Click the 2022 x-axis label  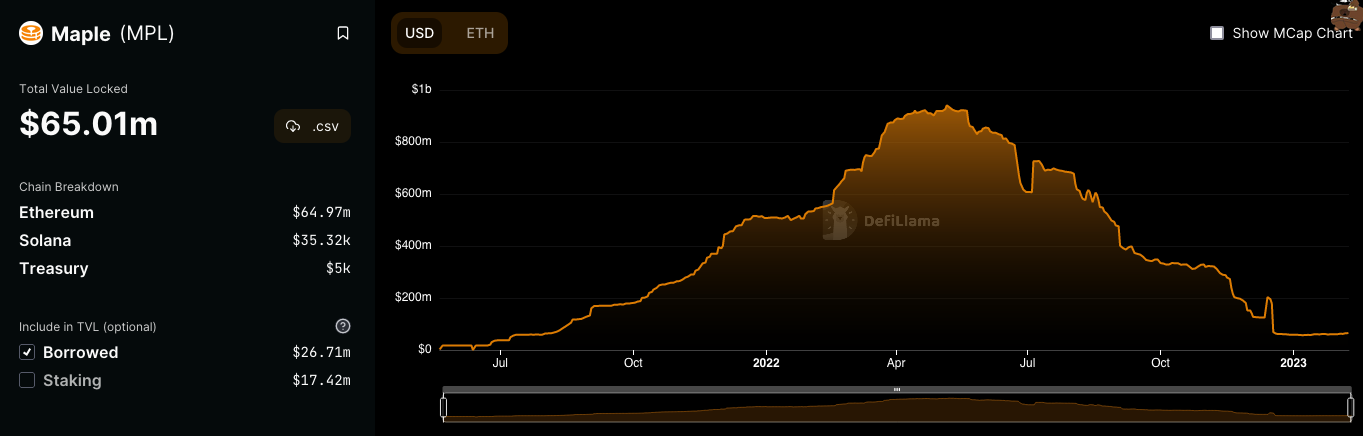[766, 362]
